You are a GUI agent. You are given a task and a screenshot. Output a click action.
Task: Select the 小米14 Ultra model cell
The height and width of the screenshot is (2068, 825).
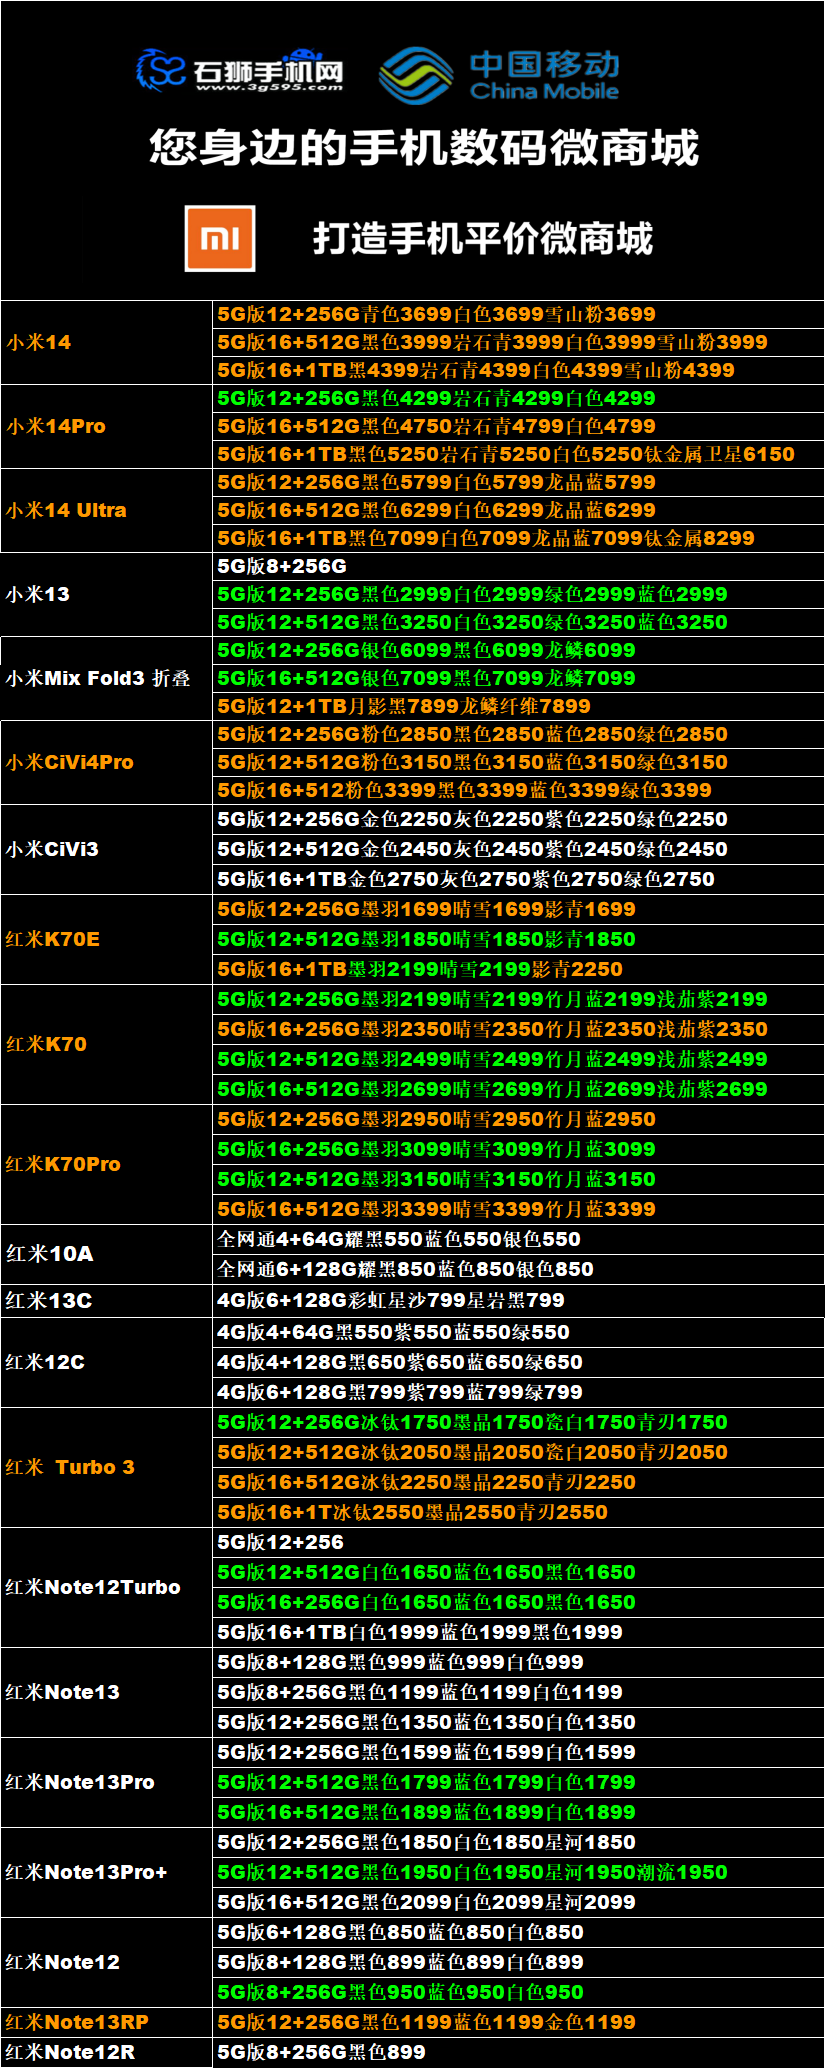point(107,510)
